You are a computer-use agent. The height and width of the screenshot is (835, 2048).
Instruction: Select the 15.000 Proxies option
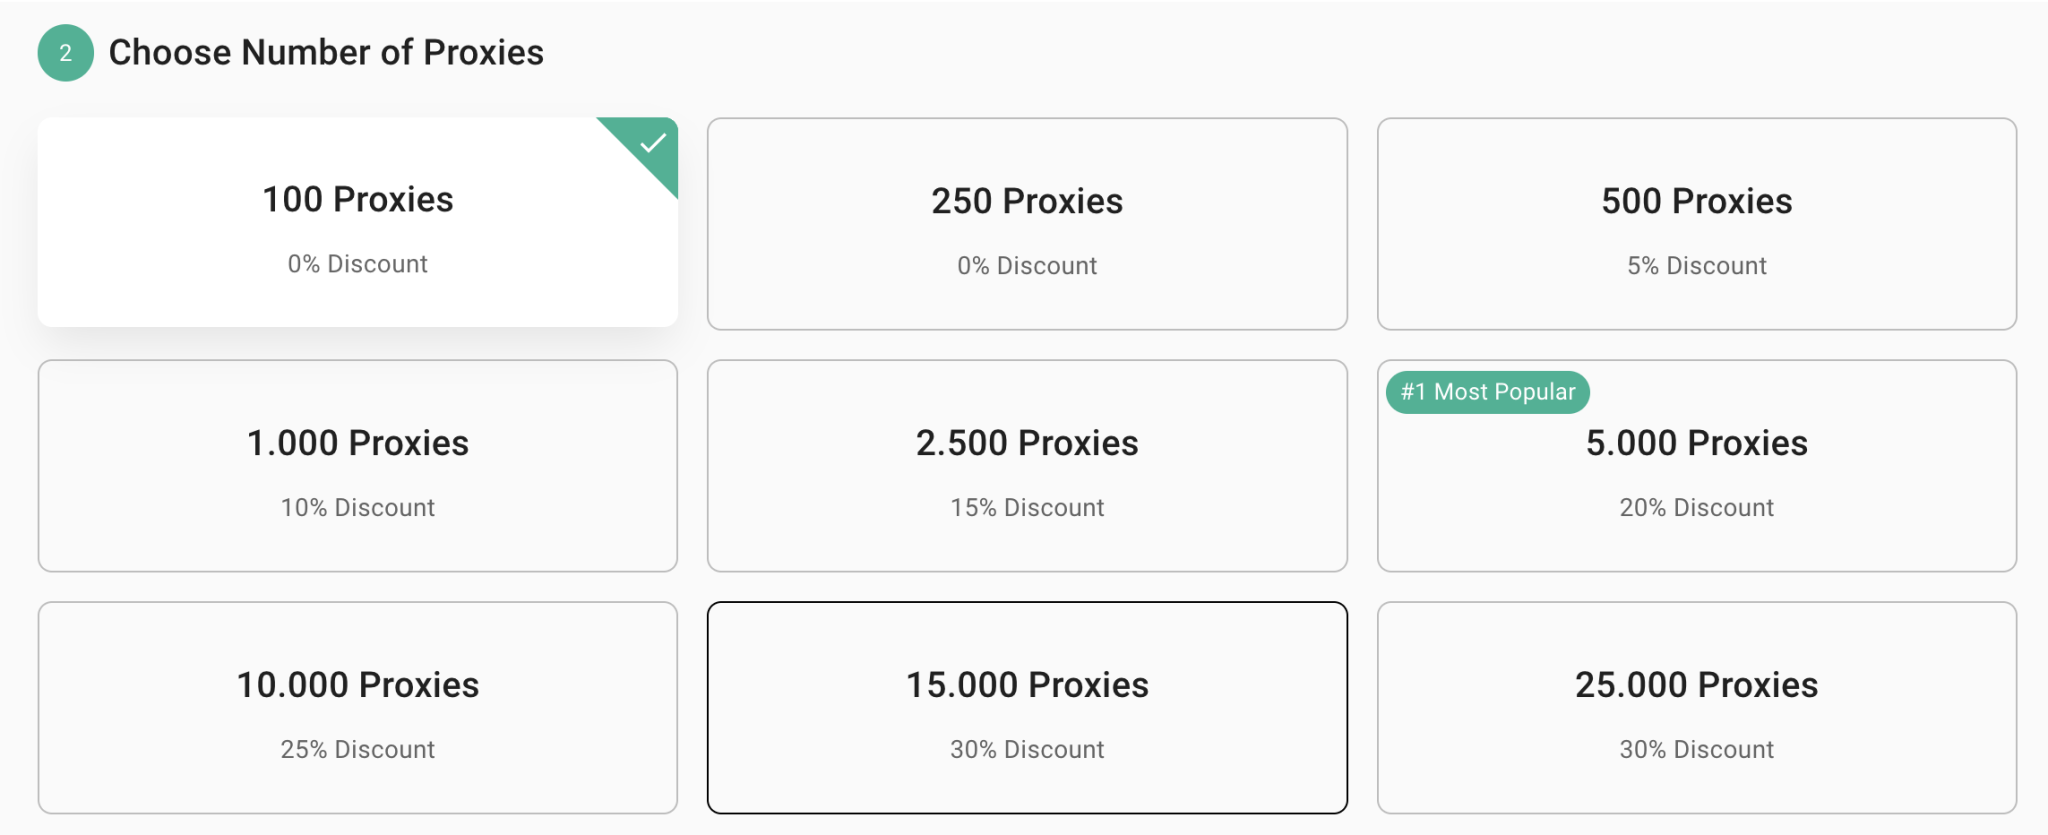pyautogui.click(x=1027, y=707)
